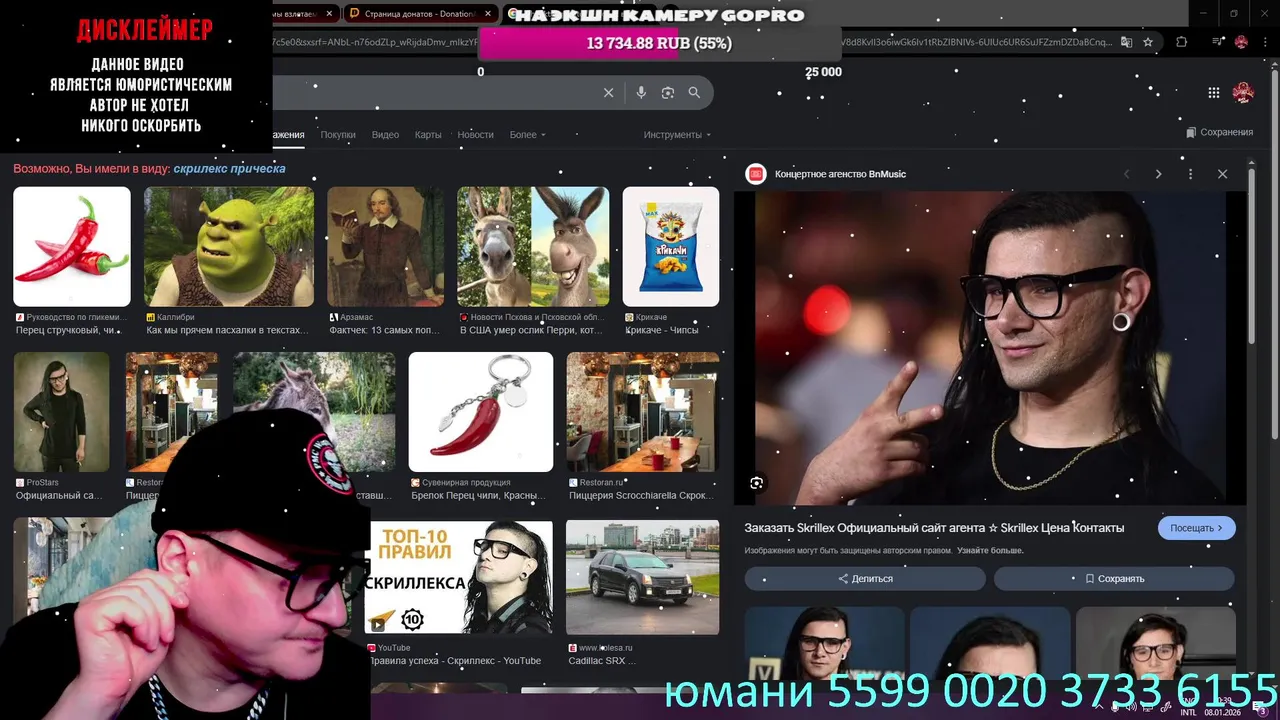This screenshot has width=1280, height=720.
Task: Click caption Фактчек: 13 самых поп...
Action: [385, 330]
